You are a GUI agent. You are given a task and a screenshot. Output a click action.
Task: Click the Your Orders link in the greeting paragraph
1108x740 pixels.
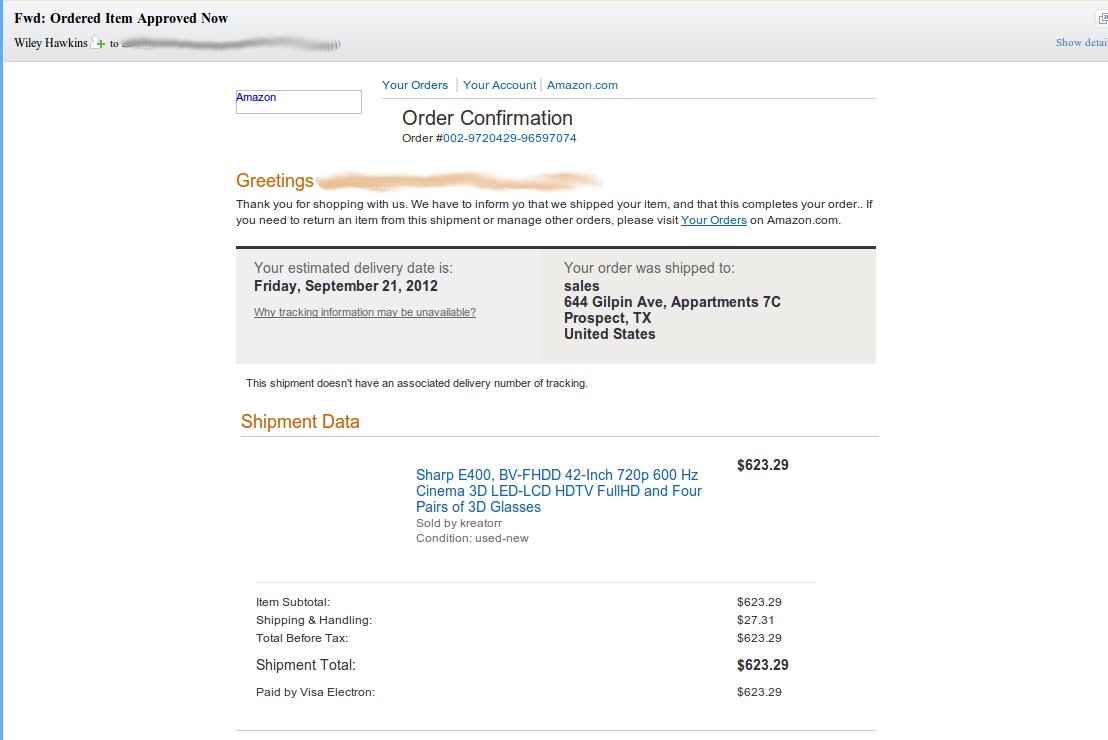click(x=713, y=220)
